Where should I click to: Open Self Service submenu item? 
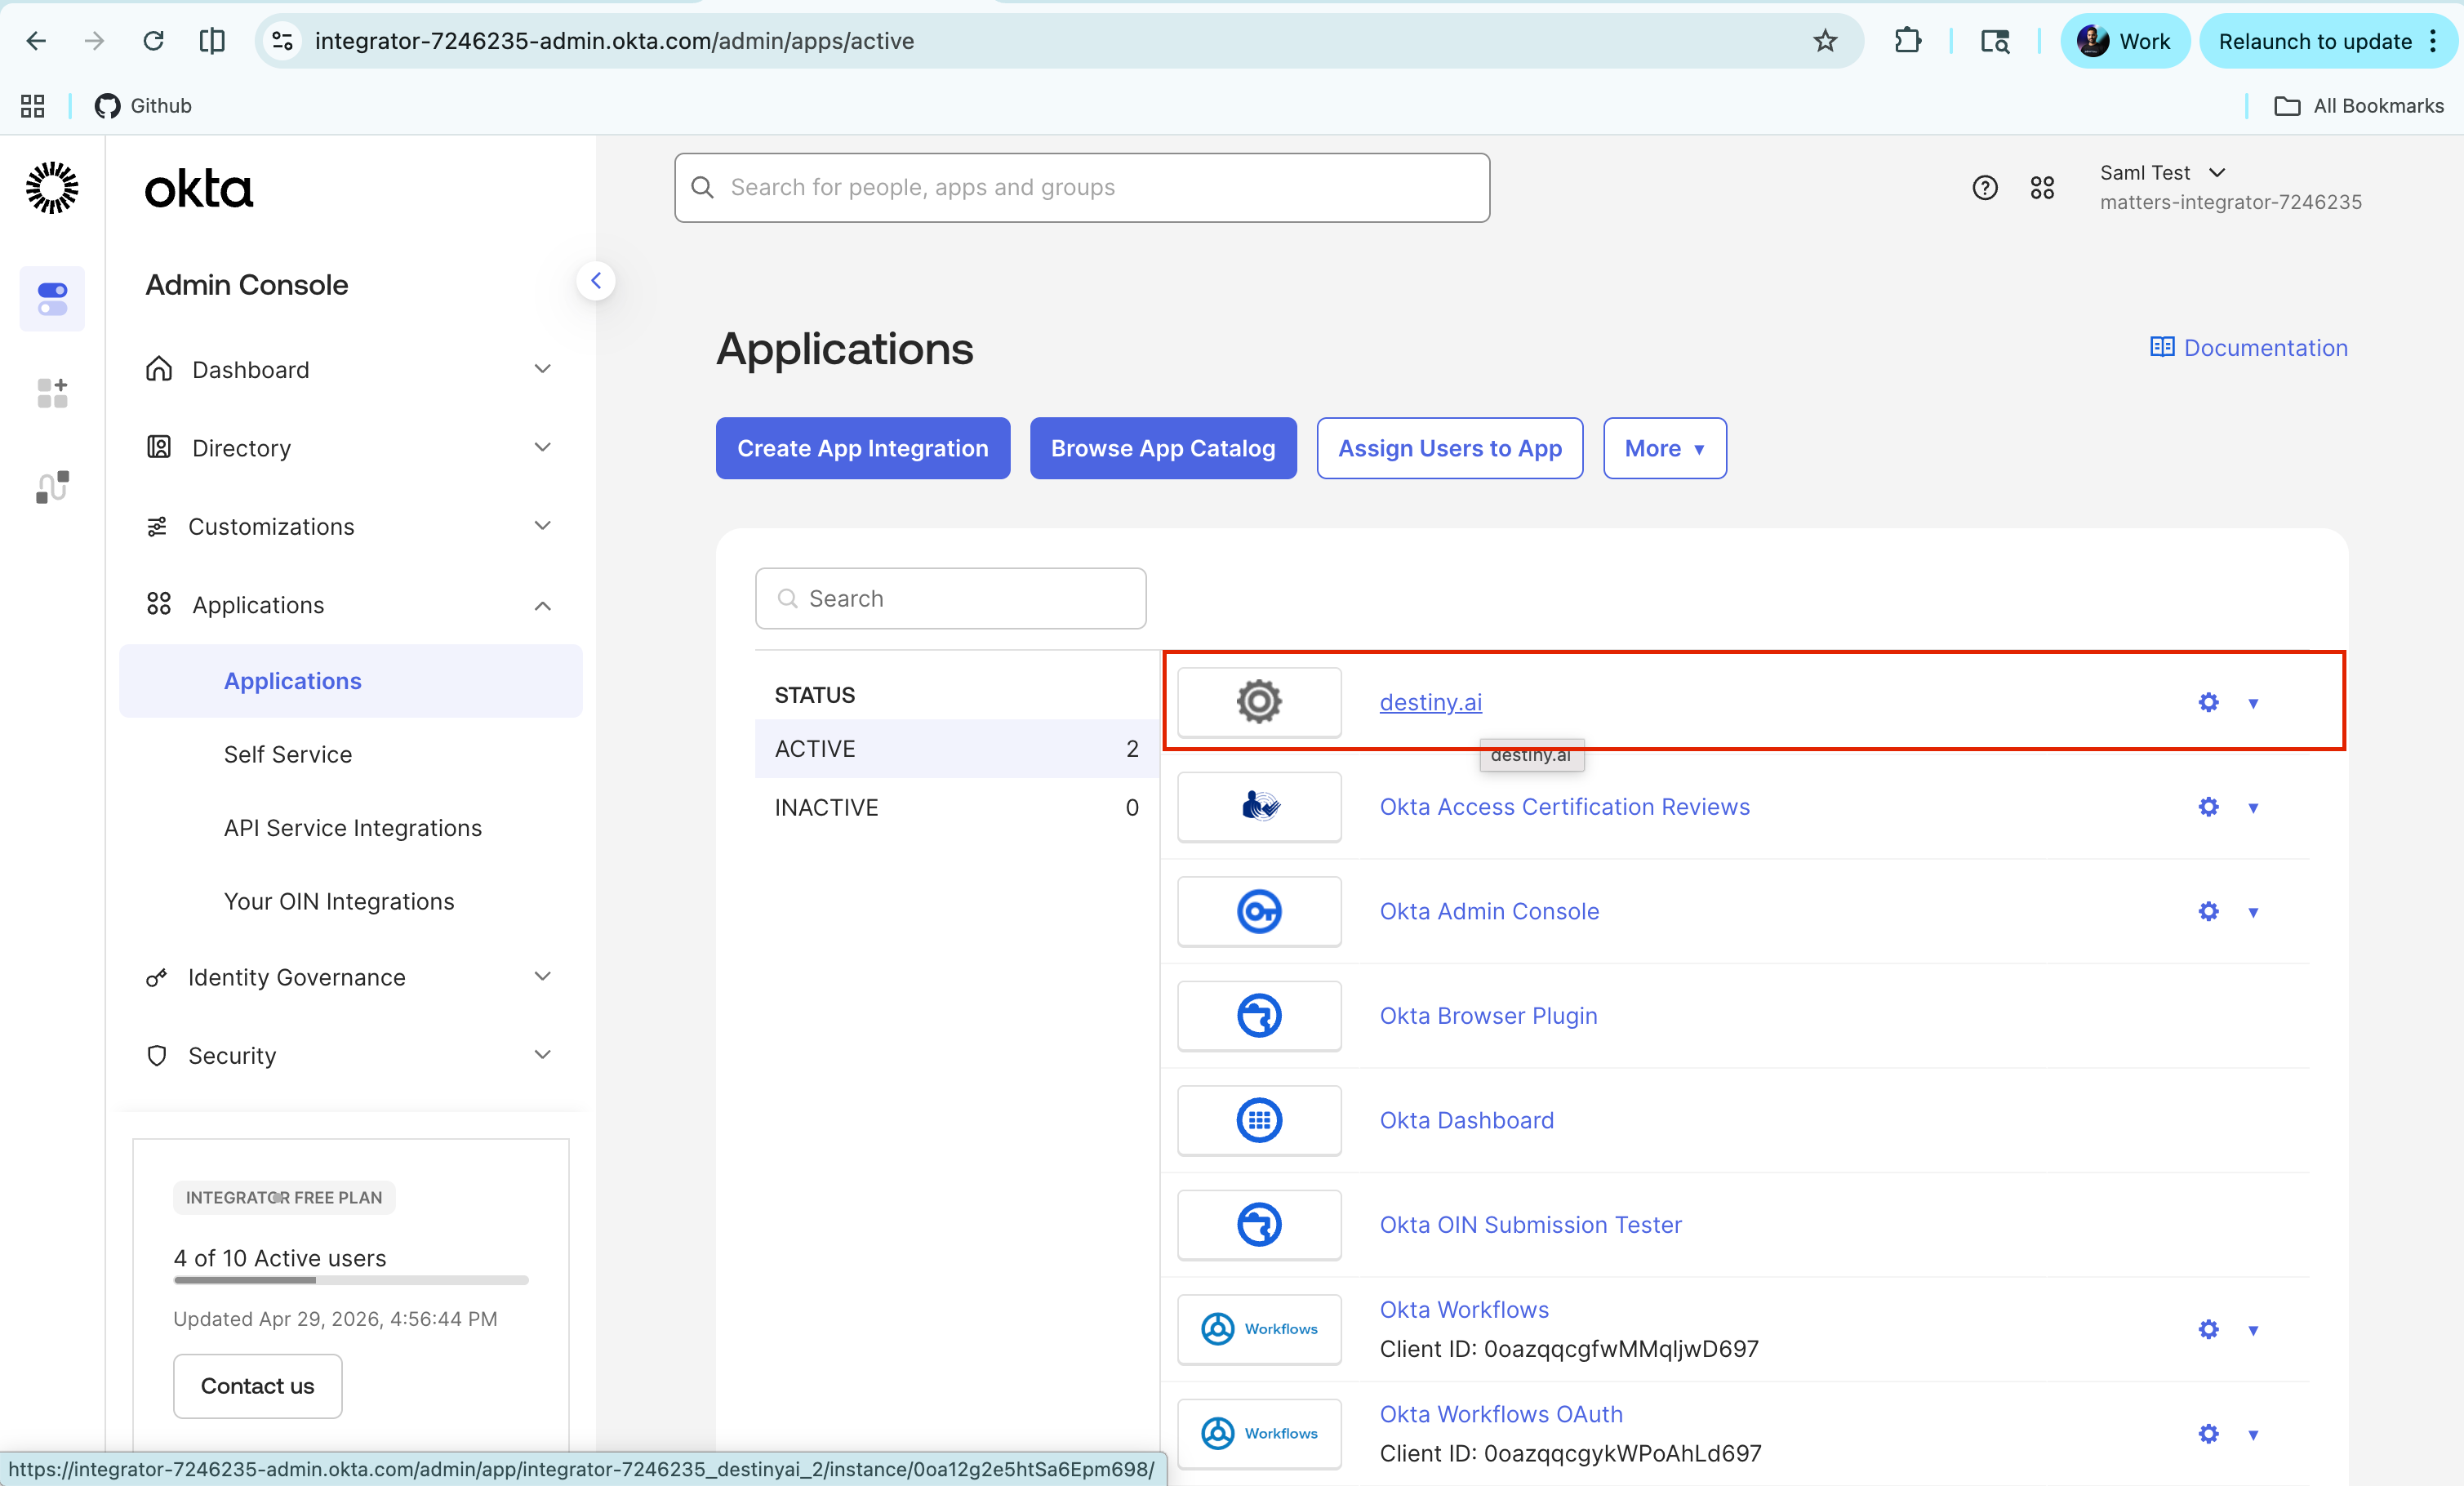pos(288,754)
